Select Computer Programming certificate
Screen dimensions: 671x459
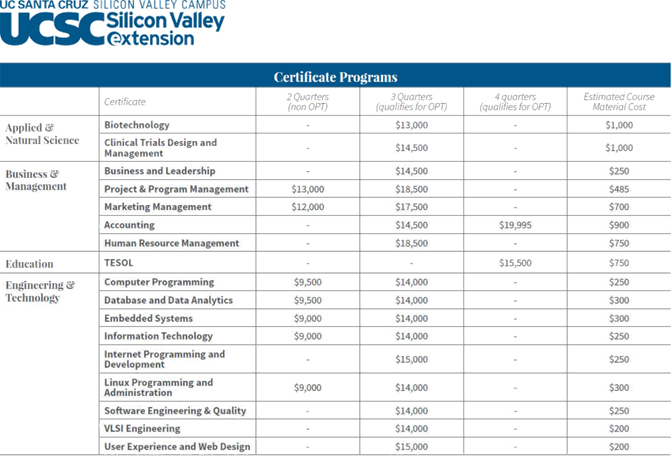coord(159,282)
